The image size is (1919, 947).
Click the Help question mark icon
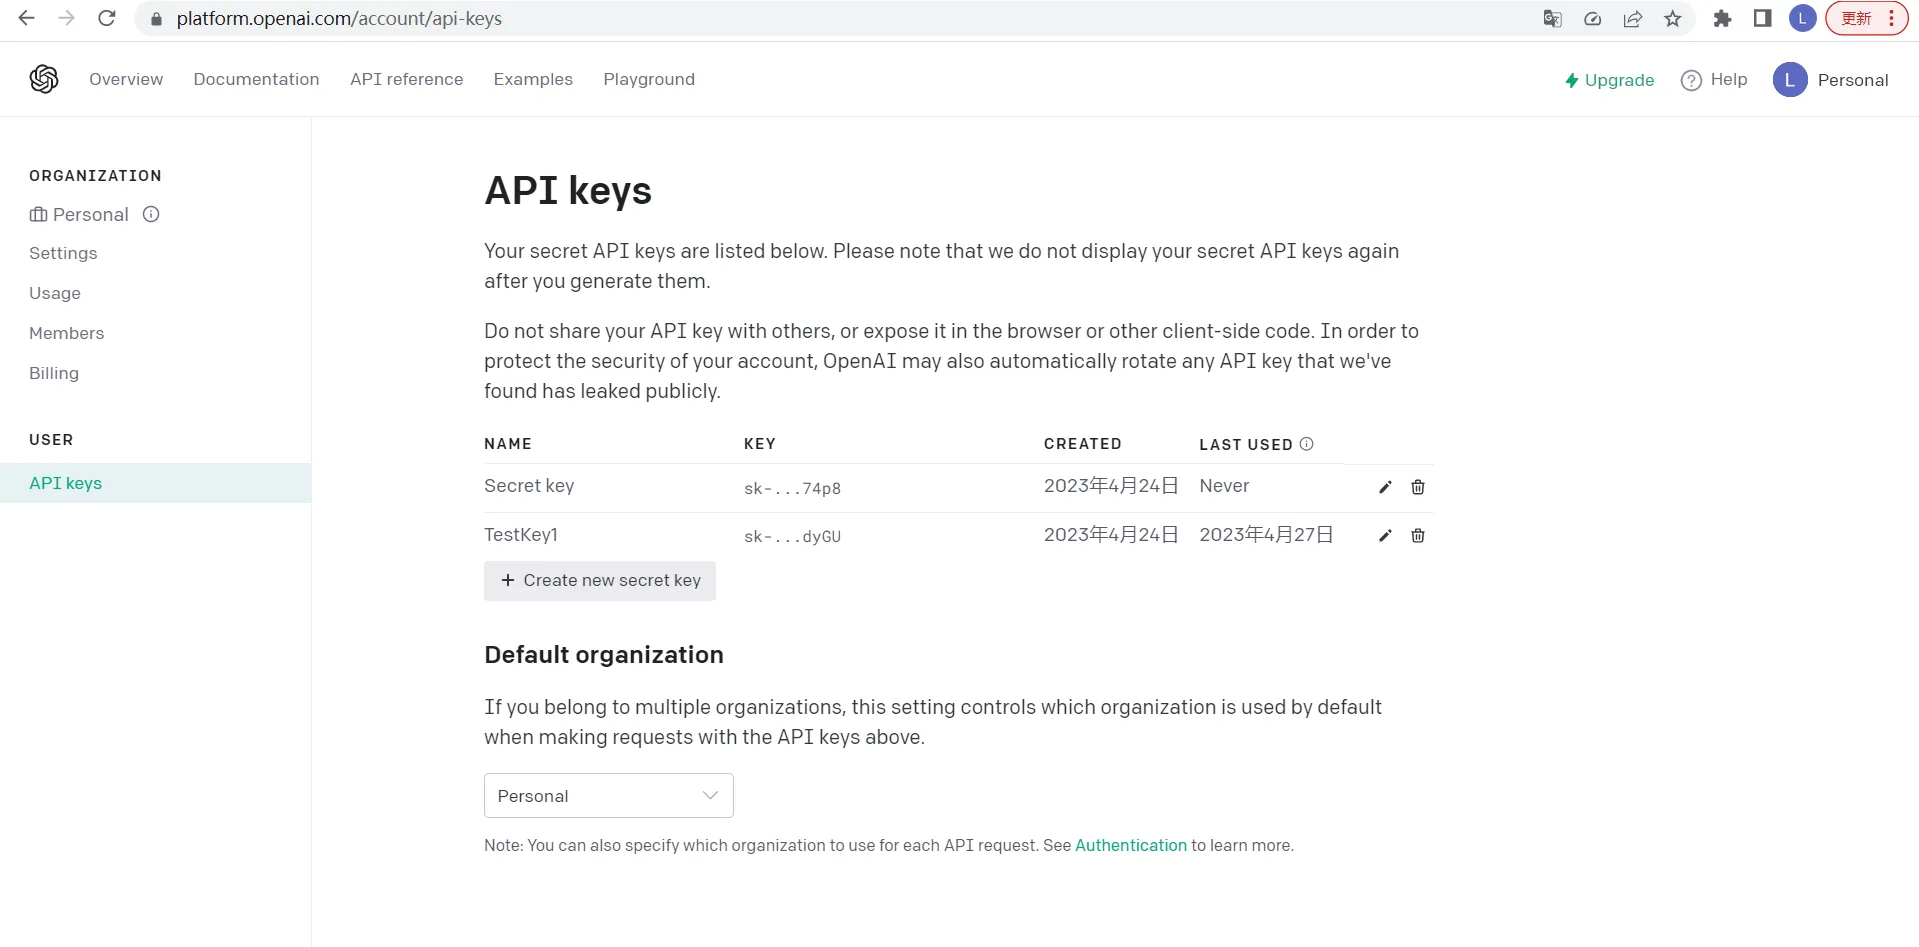click(x=1691, y=80)
